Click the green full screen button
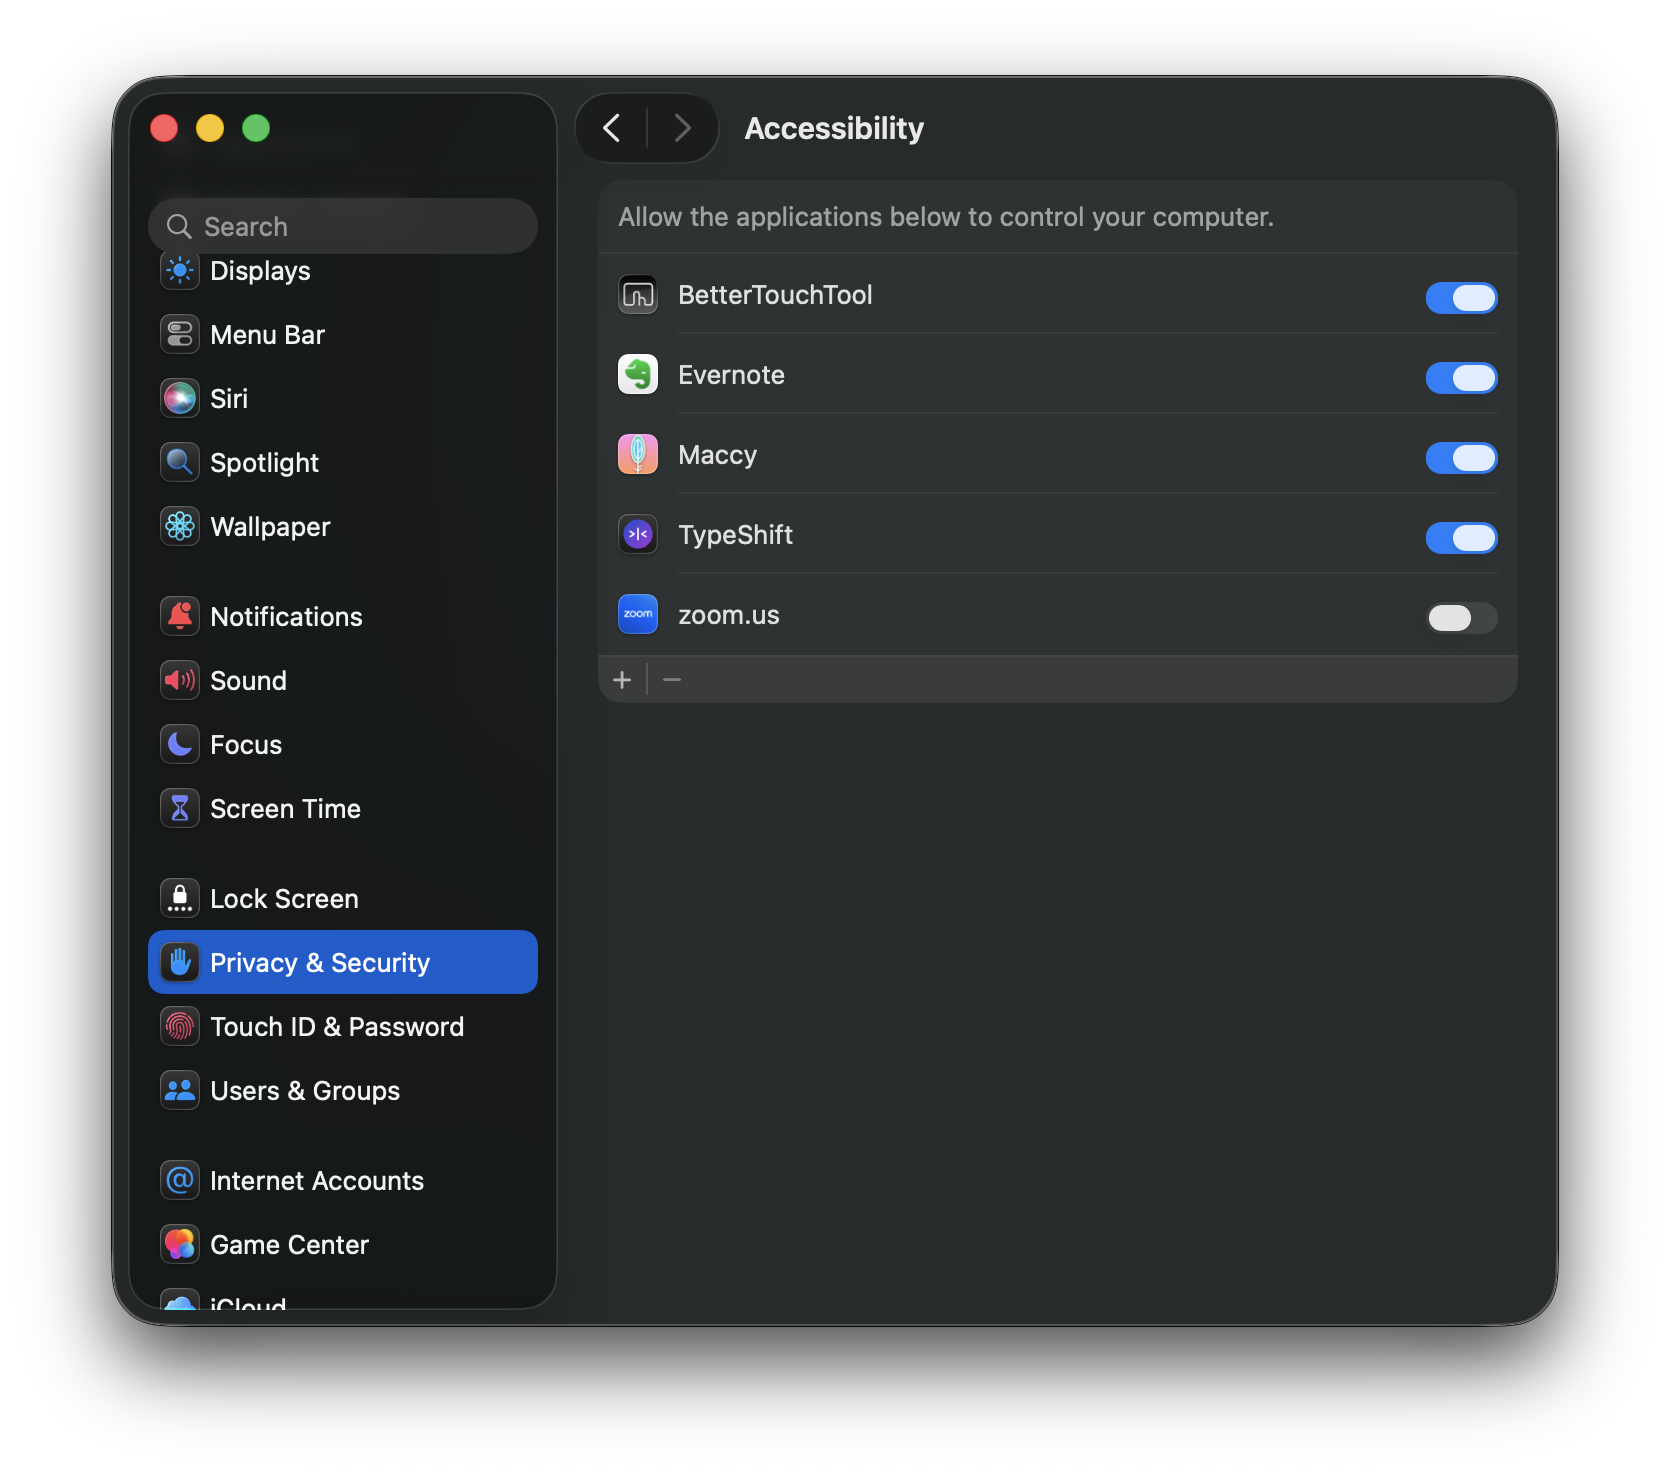1670x1474 pixels. click(256, 128)
